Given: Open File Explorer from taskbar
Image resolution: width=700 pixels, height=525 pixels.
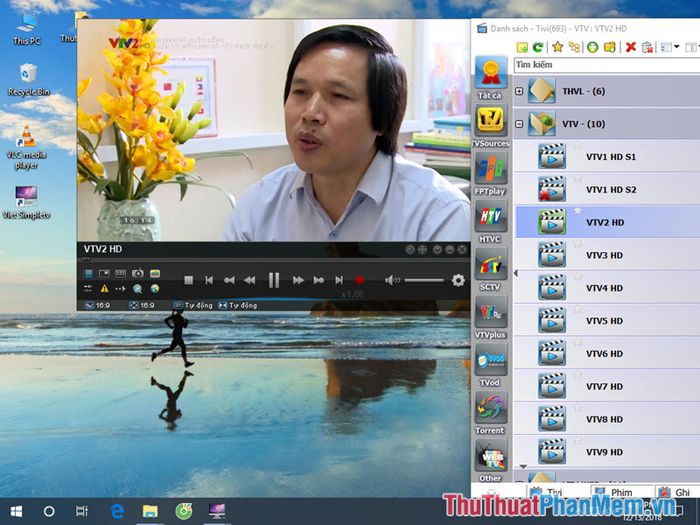Looking at the screenshot, I should [x=150, y=511].
